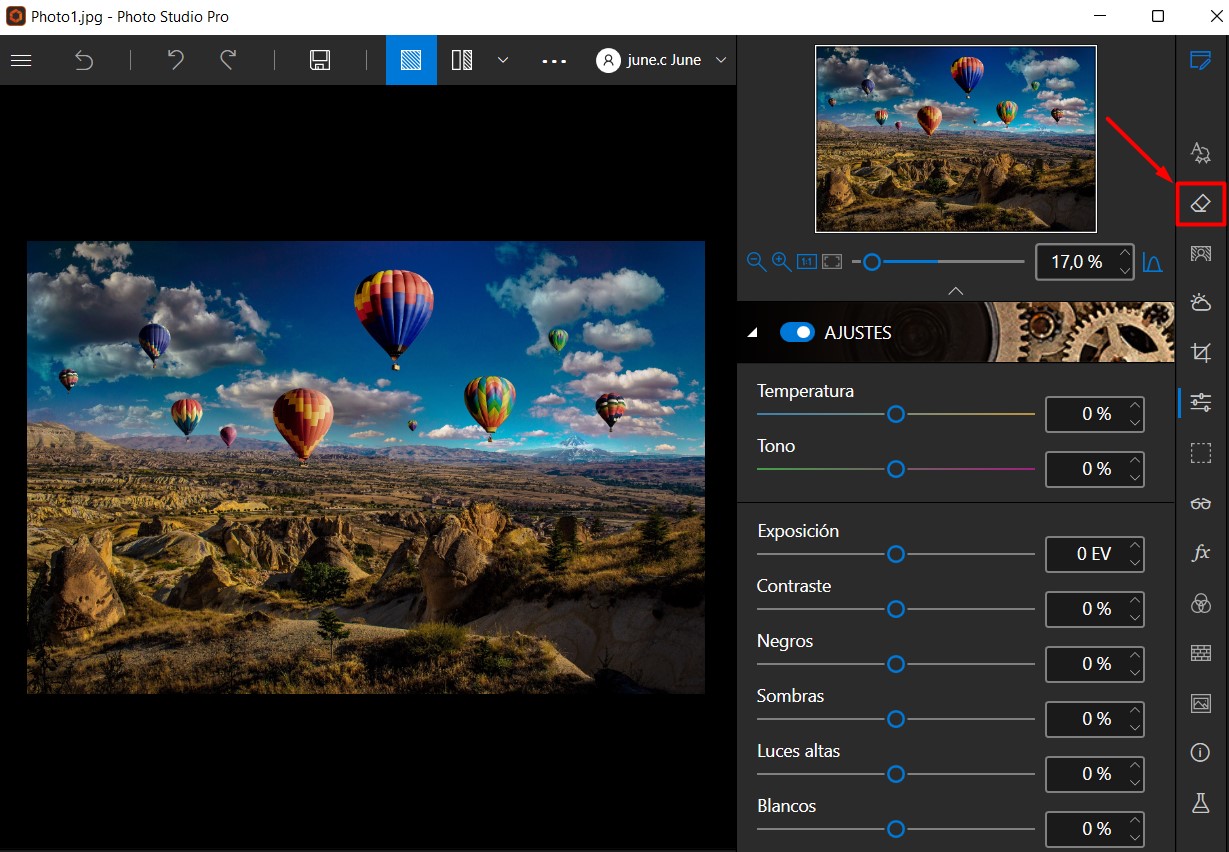The width and height of the screenshot is (1229, 852).
Task: Open the brick texture tool
Action: point(1201,653)
